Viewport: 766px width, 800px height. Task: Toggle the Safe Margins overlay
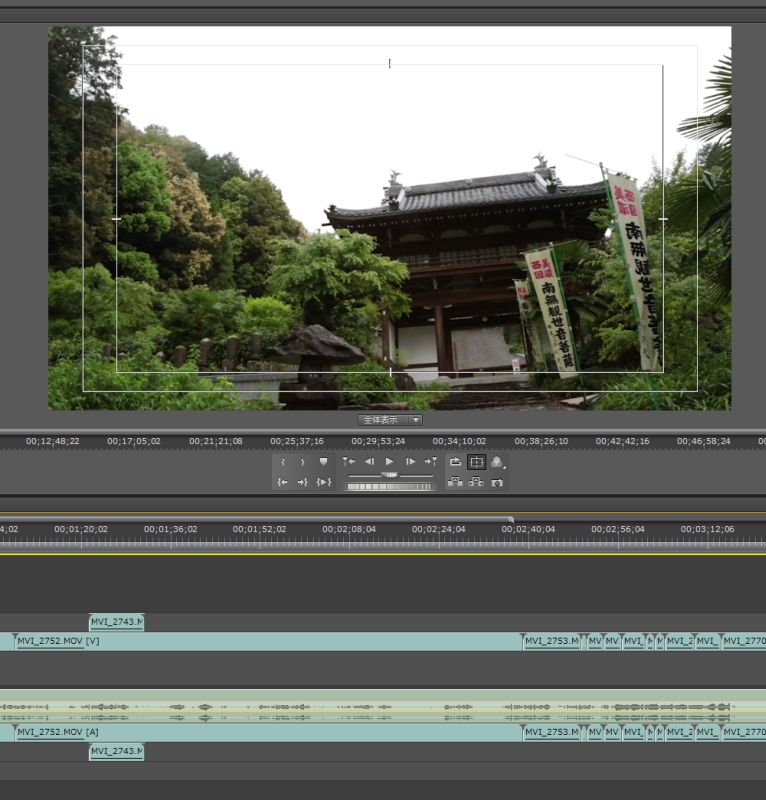pyautogui.click(x=476, y=462)
